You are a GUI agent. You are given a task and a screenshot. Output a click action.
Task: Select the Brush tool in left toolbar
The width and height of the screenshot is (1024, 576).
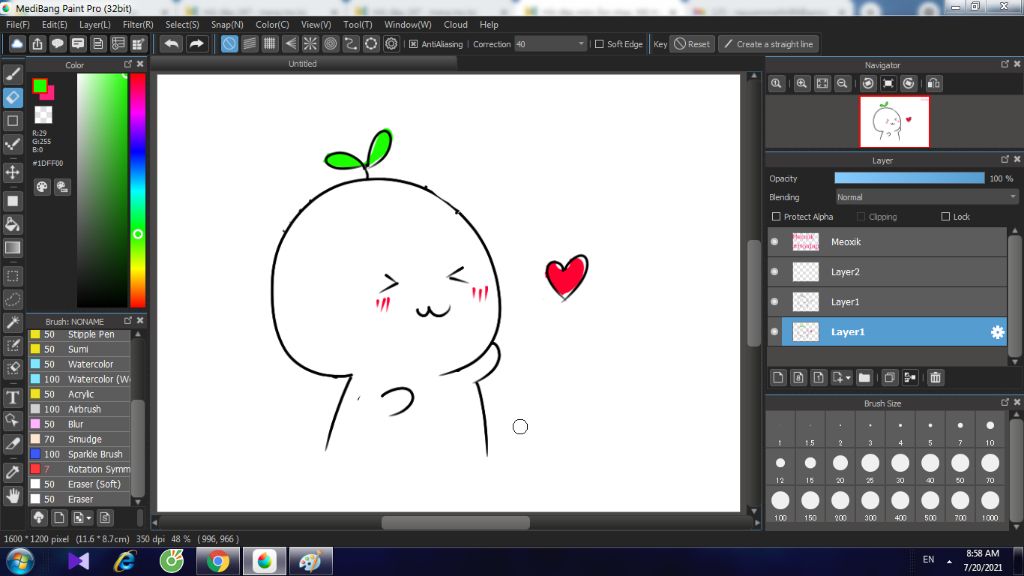point(13,74)
